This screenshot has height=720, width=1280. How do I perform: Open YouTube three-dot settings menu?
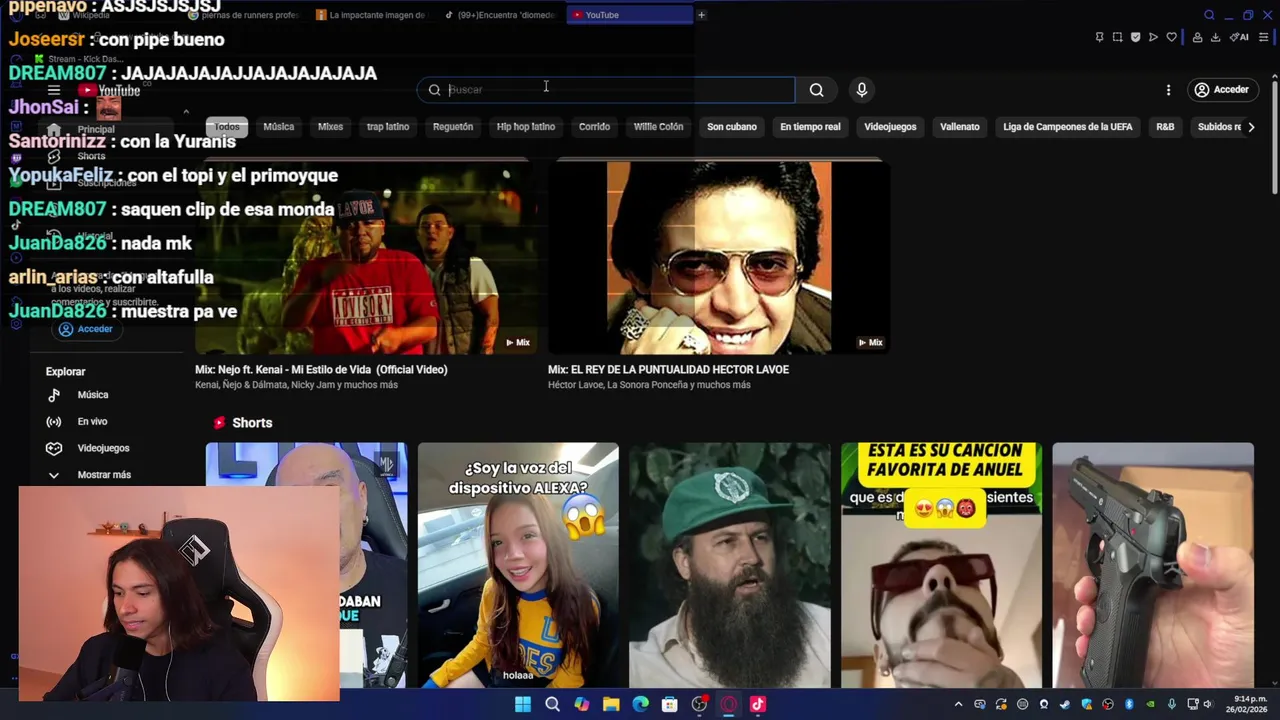tap(1168, 90)
